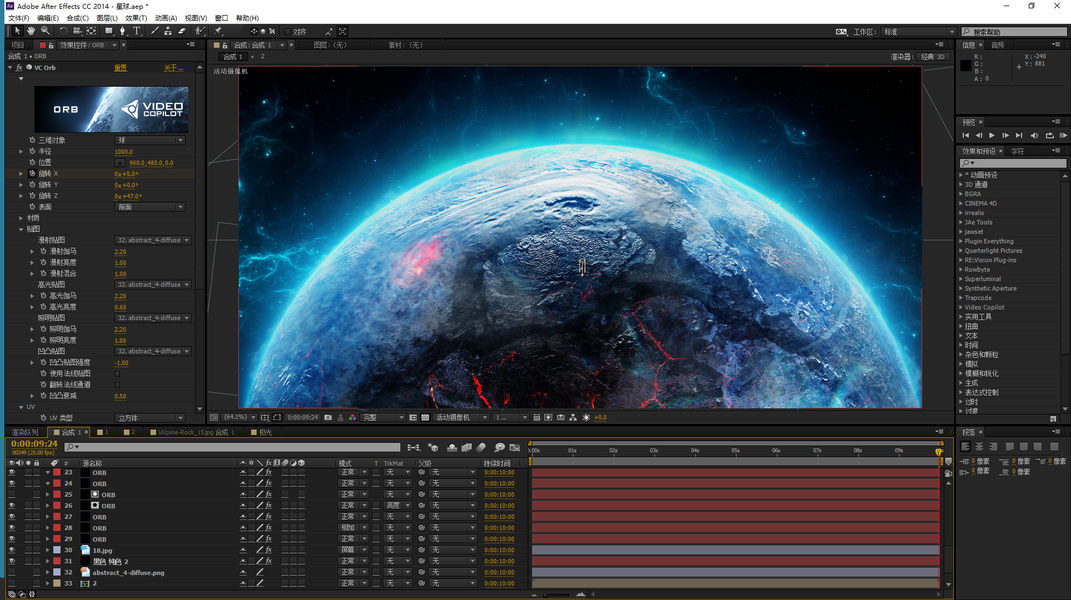Hide layer 23 ORB with eye toggle
Image resolution: width=1071 pixels, height=600 pixels.
click(12, 473)
